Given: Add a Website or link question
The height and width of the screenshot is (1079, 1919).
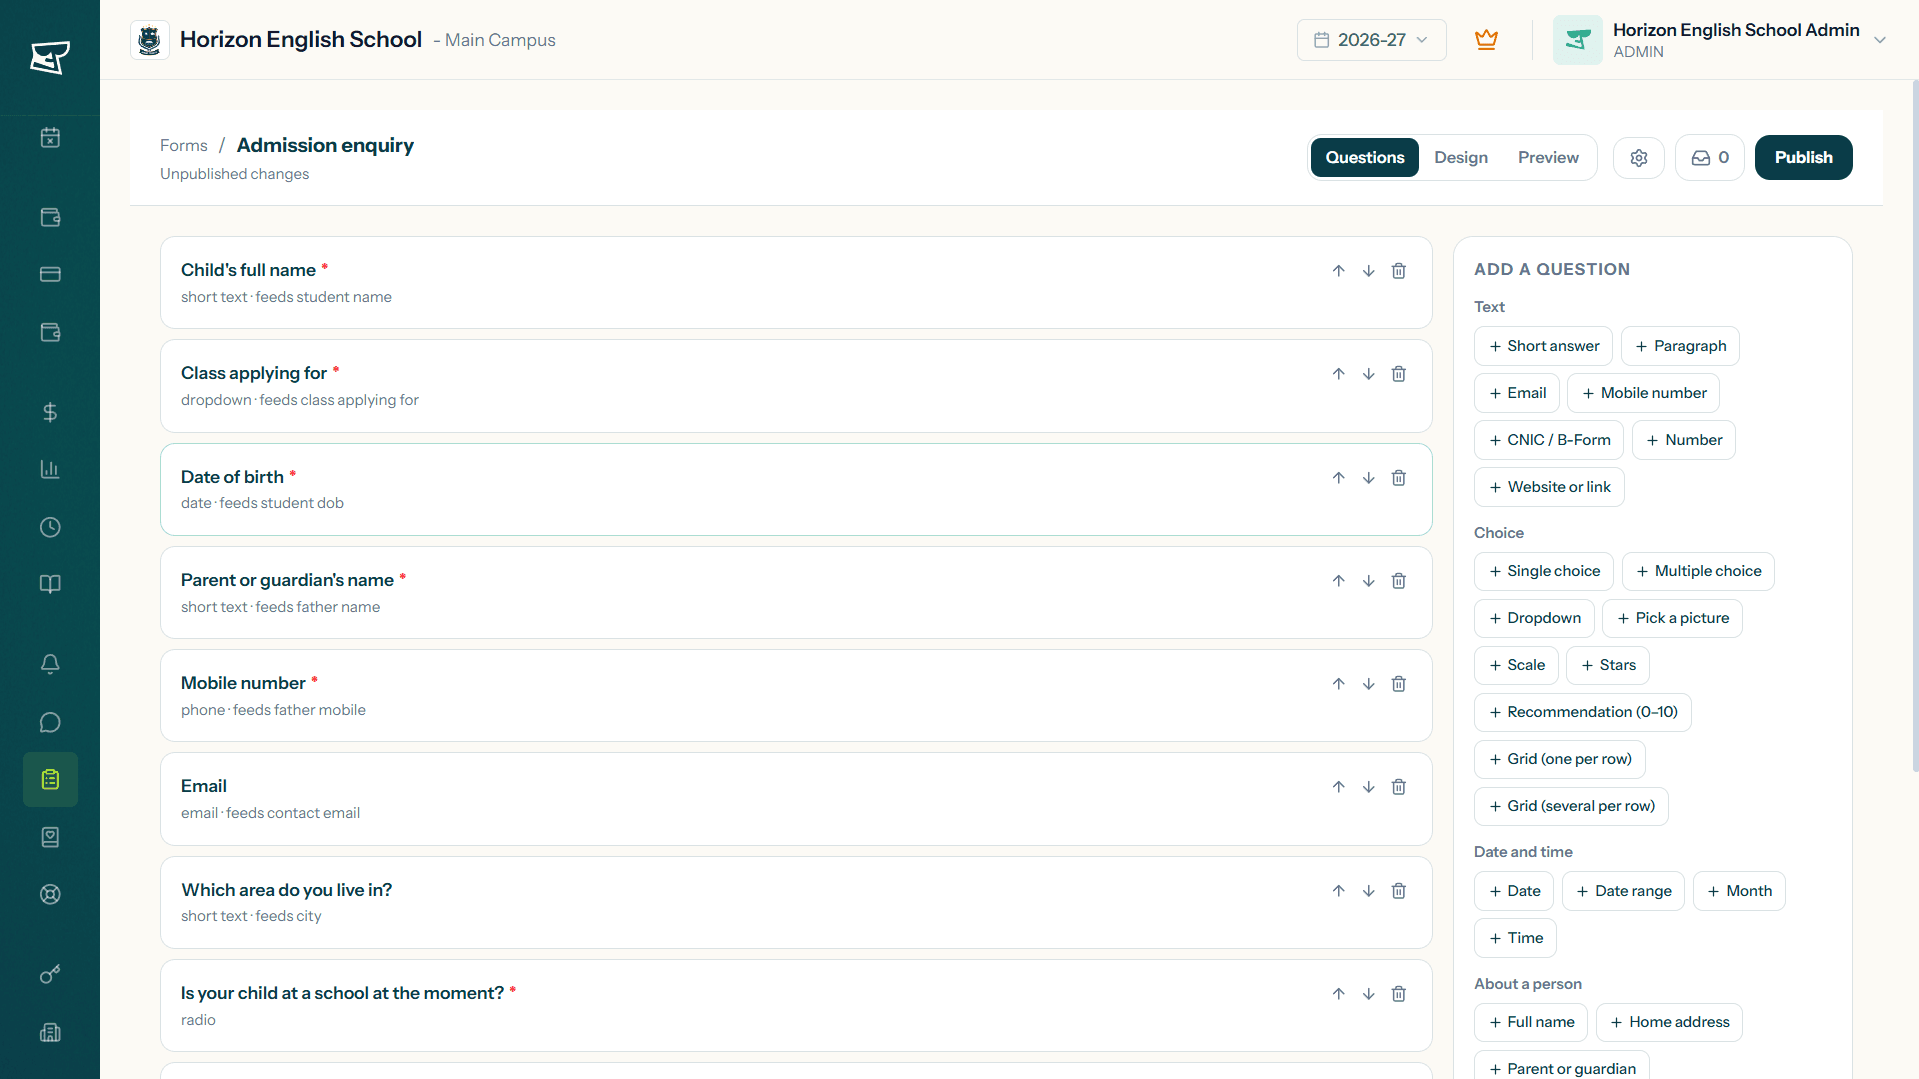Looking at the screenshot, I should (1549, 487).
